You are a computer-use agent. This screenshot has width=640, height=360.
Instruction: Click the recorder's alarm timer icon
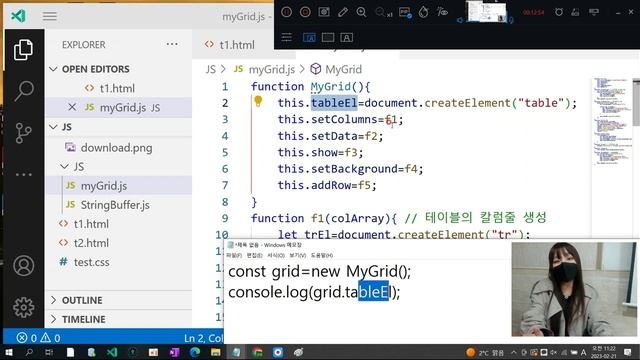(559, 12)
